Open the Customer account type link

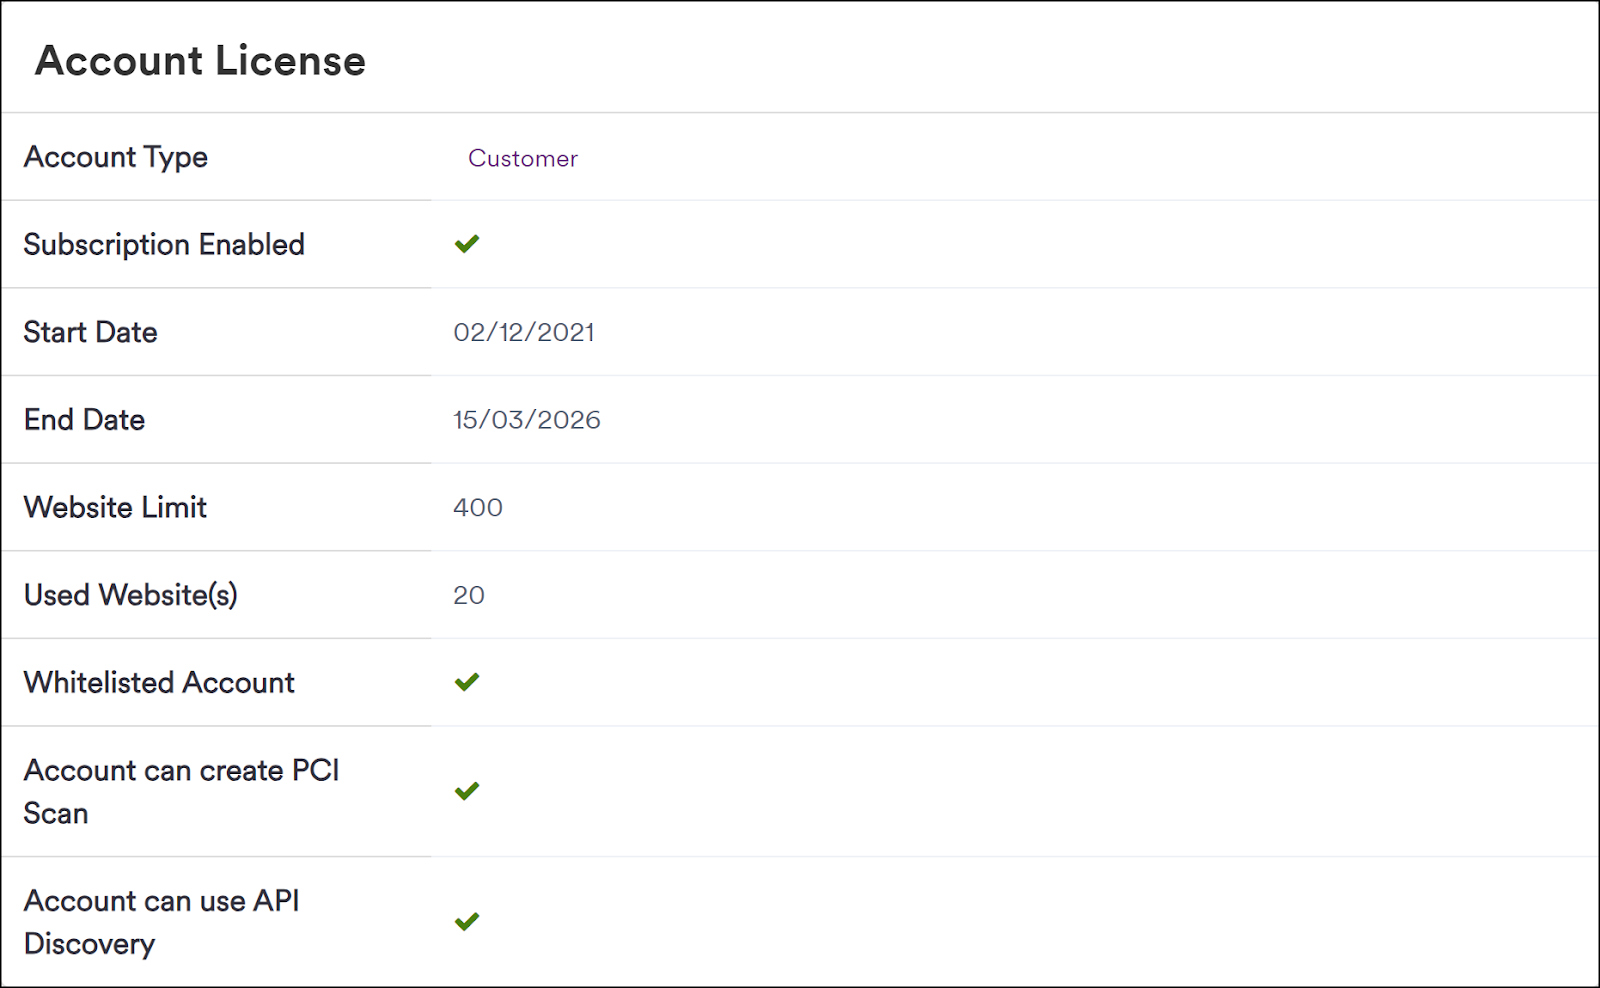[x=523, y=158]
